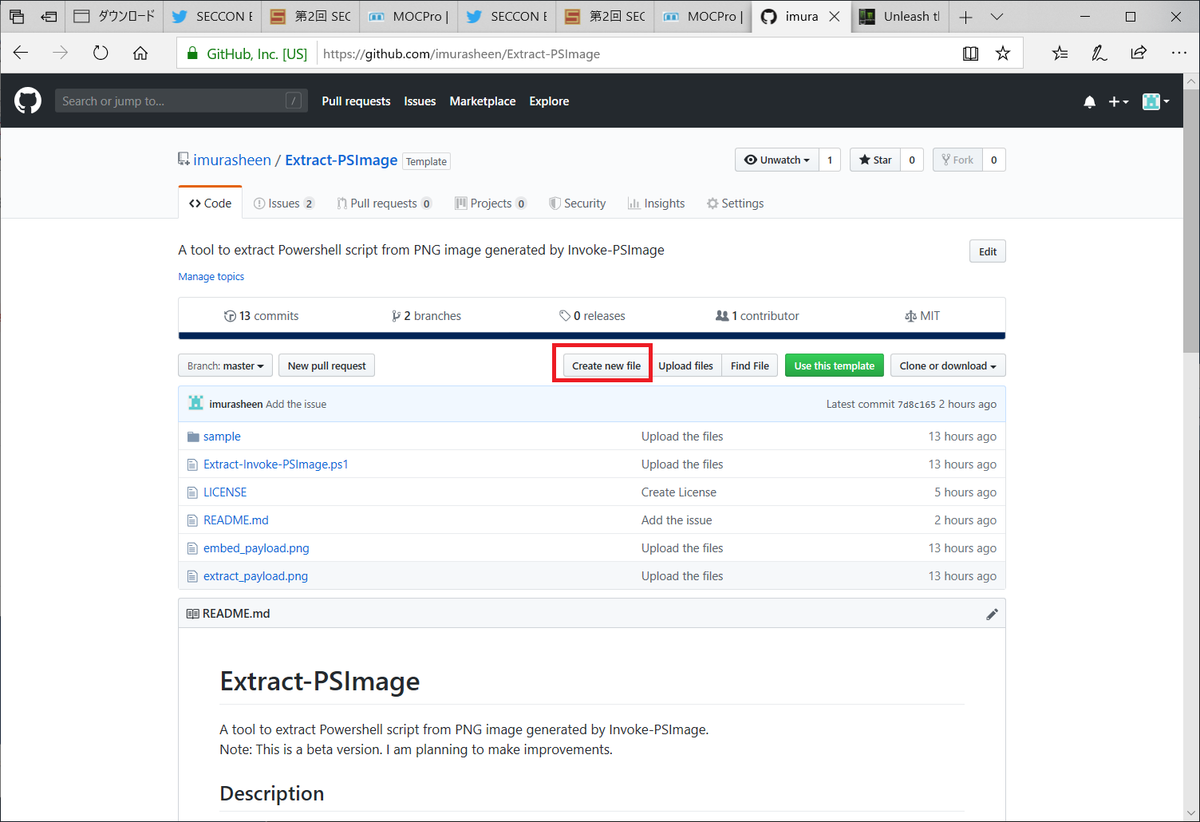Click the Upload files button
The height and width of the screenshot is (822, 1200).
(686, 366)
